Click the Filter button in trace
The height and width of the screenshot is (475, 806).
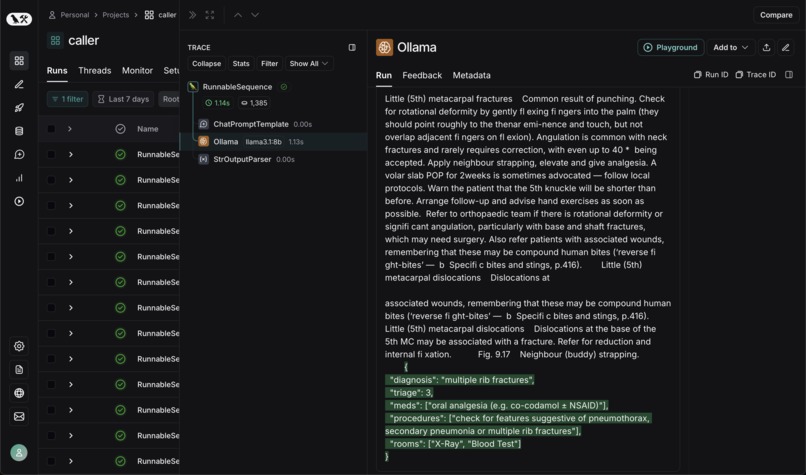pyautogui.click(x=269, y=64)
